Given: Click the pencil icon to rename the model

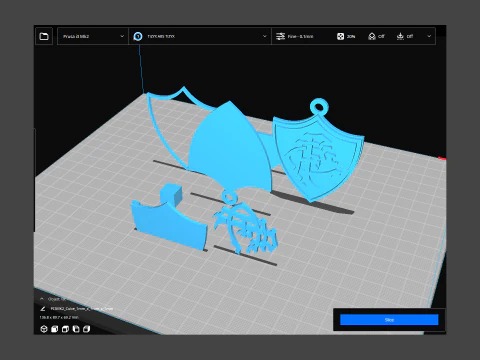Looking at the screenshot, I should pos(43,308).
